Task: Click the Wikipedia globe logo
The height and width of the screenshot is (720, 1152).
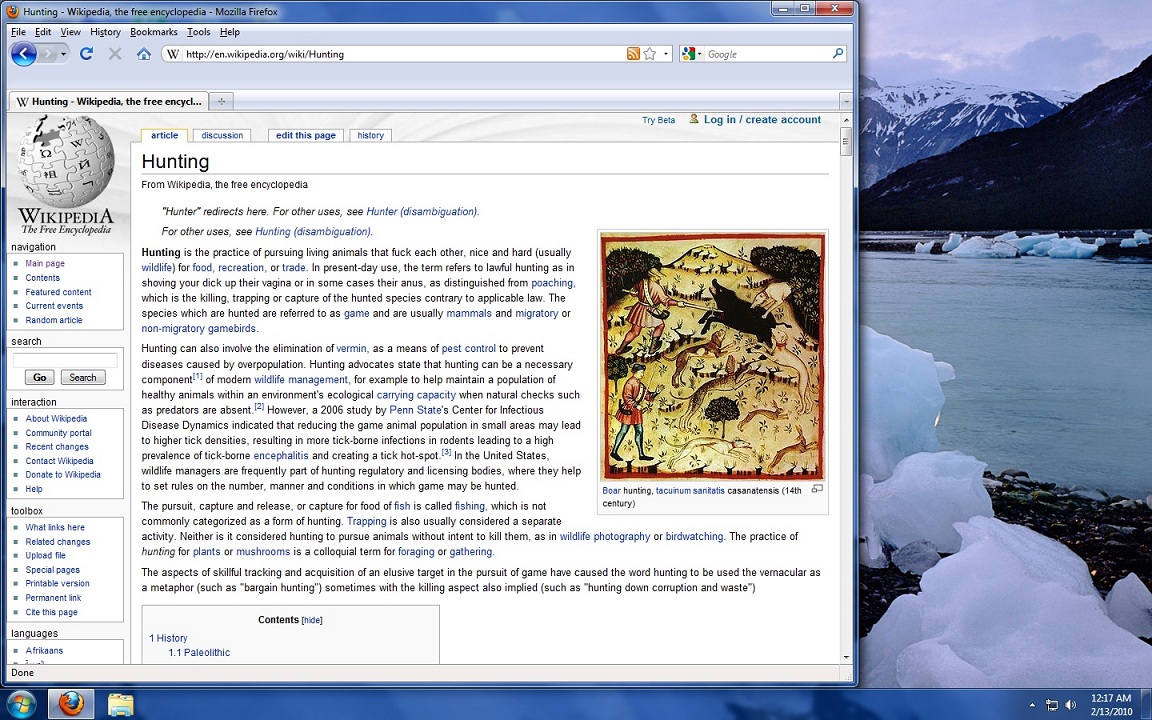Action: point(66,161)
